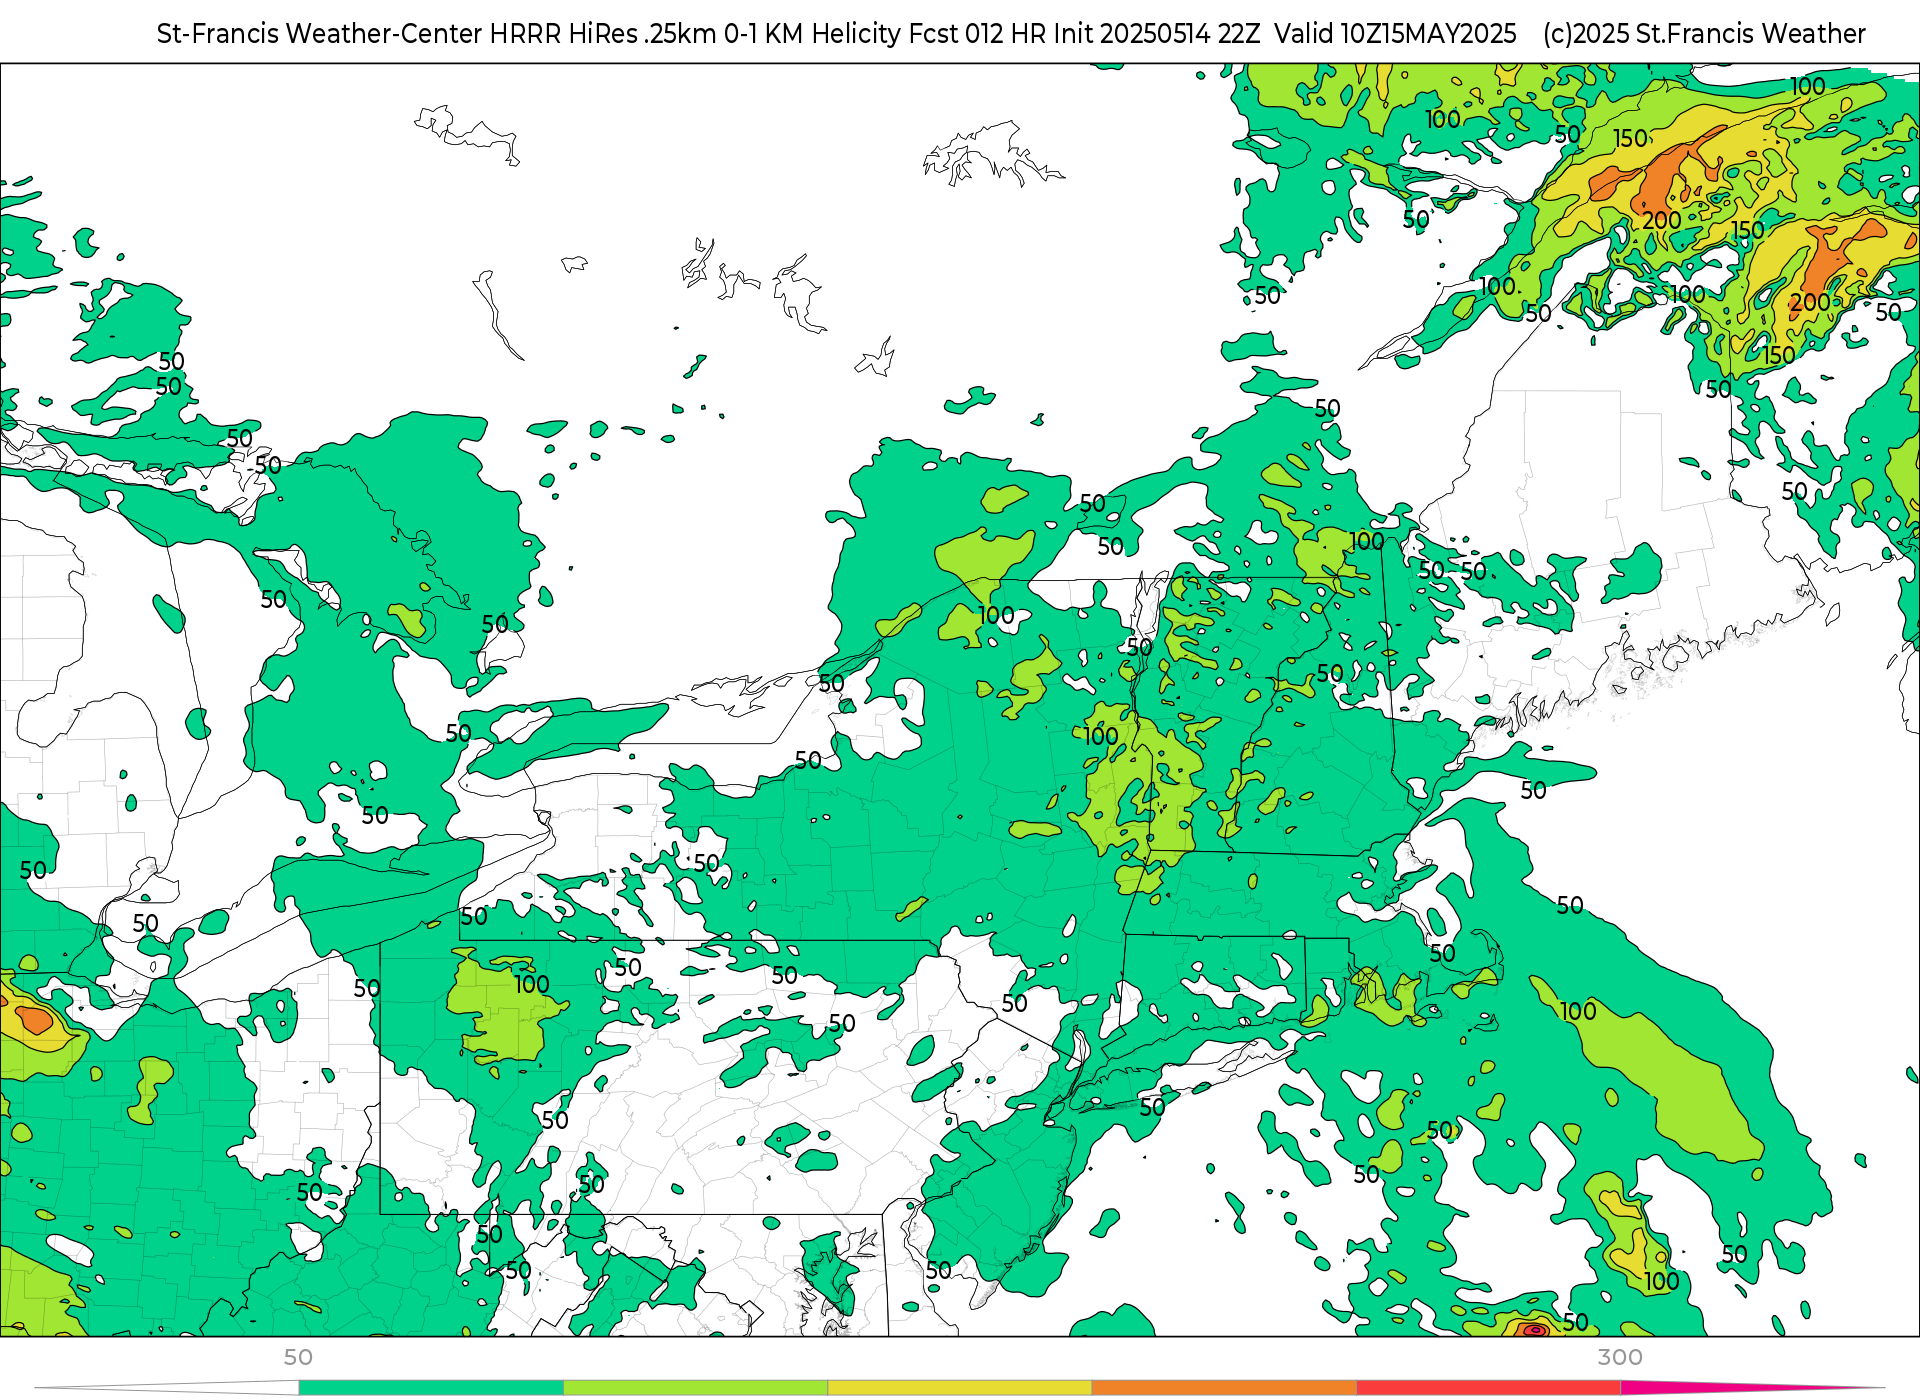Click '0-1 KM Helicity' in the title

pyautogui.click(x=813, y=34)
